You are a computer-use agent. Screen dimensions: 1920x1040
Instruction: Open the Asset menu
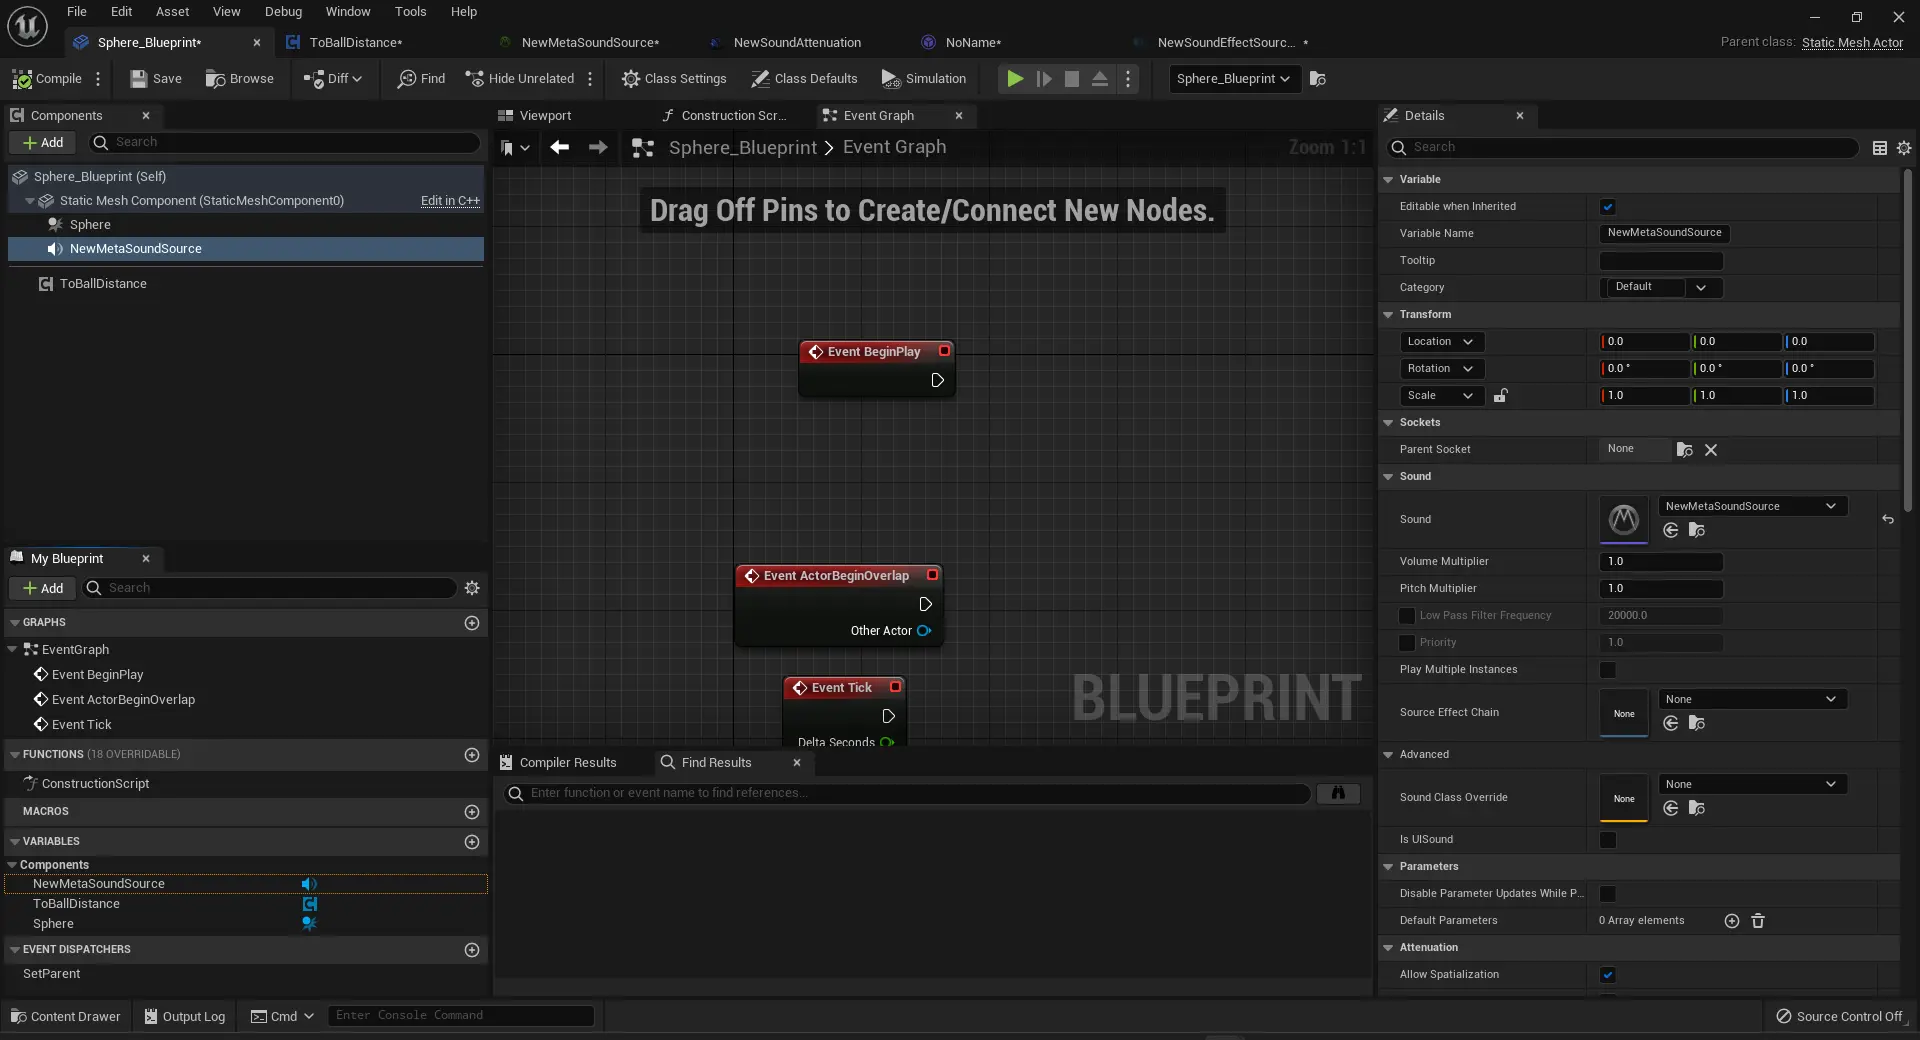click(x=172, y=12)
